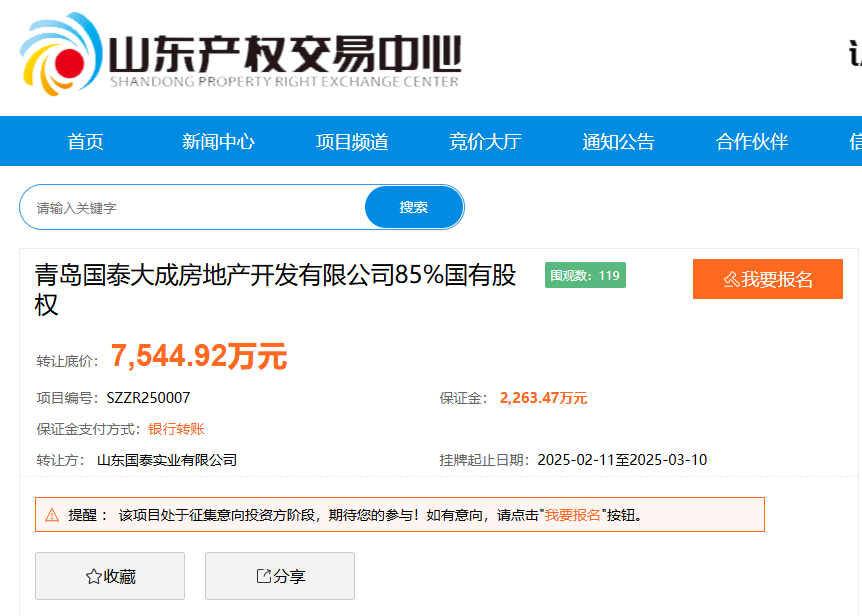Click the 分享 share button
Viewport: 862px width, 616px height.
click(280, 576)
